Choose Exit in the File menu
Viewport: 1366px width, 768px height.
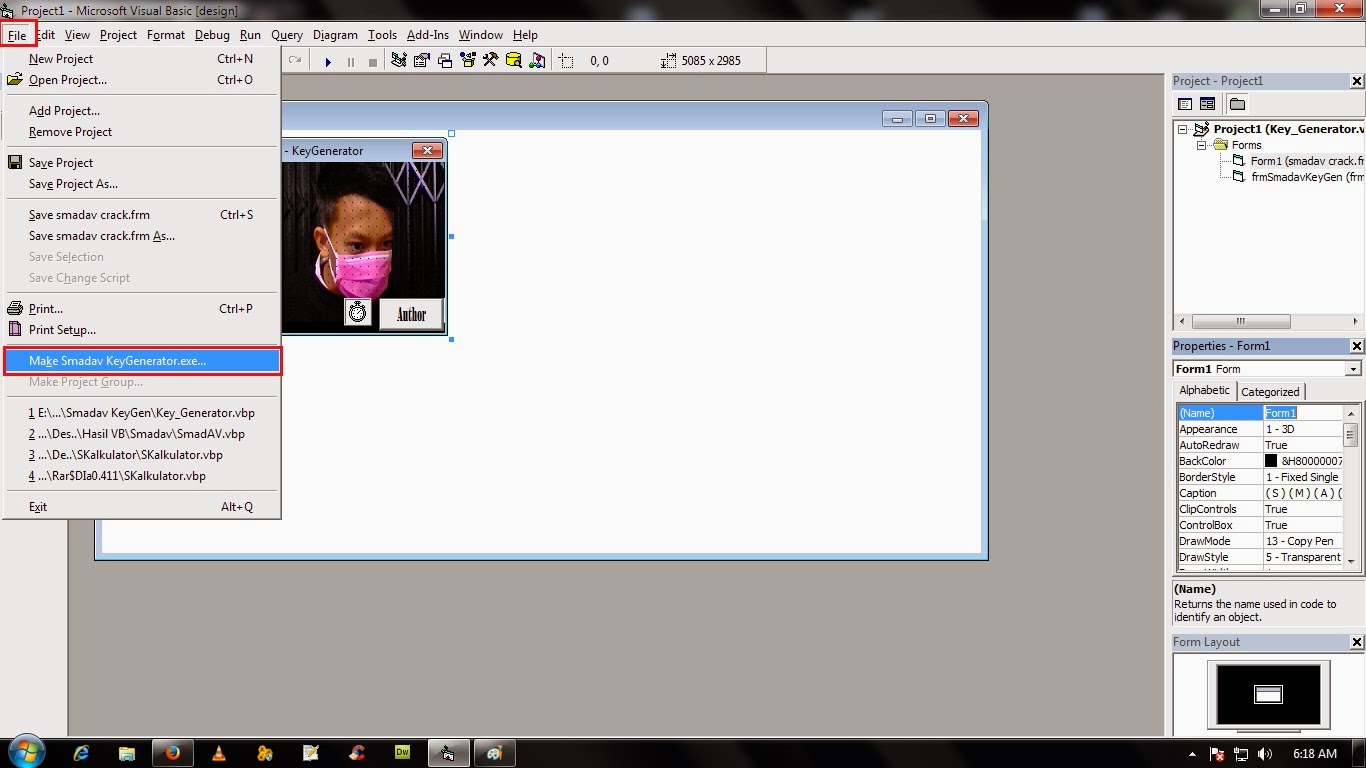[x=142, y=507]
